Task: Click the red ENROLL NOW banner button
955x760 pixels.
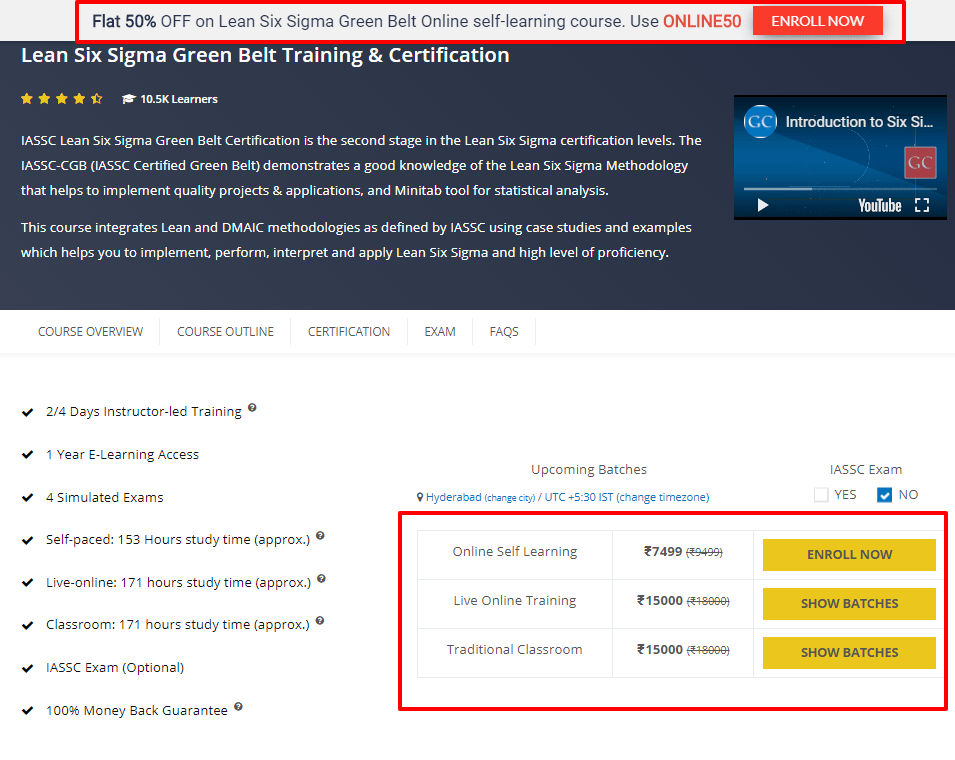Action: (817, 21)
